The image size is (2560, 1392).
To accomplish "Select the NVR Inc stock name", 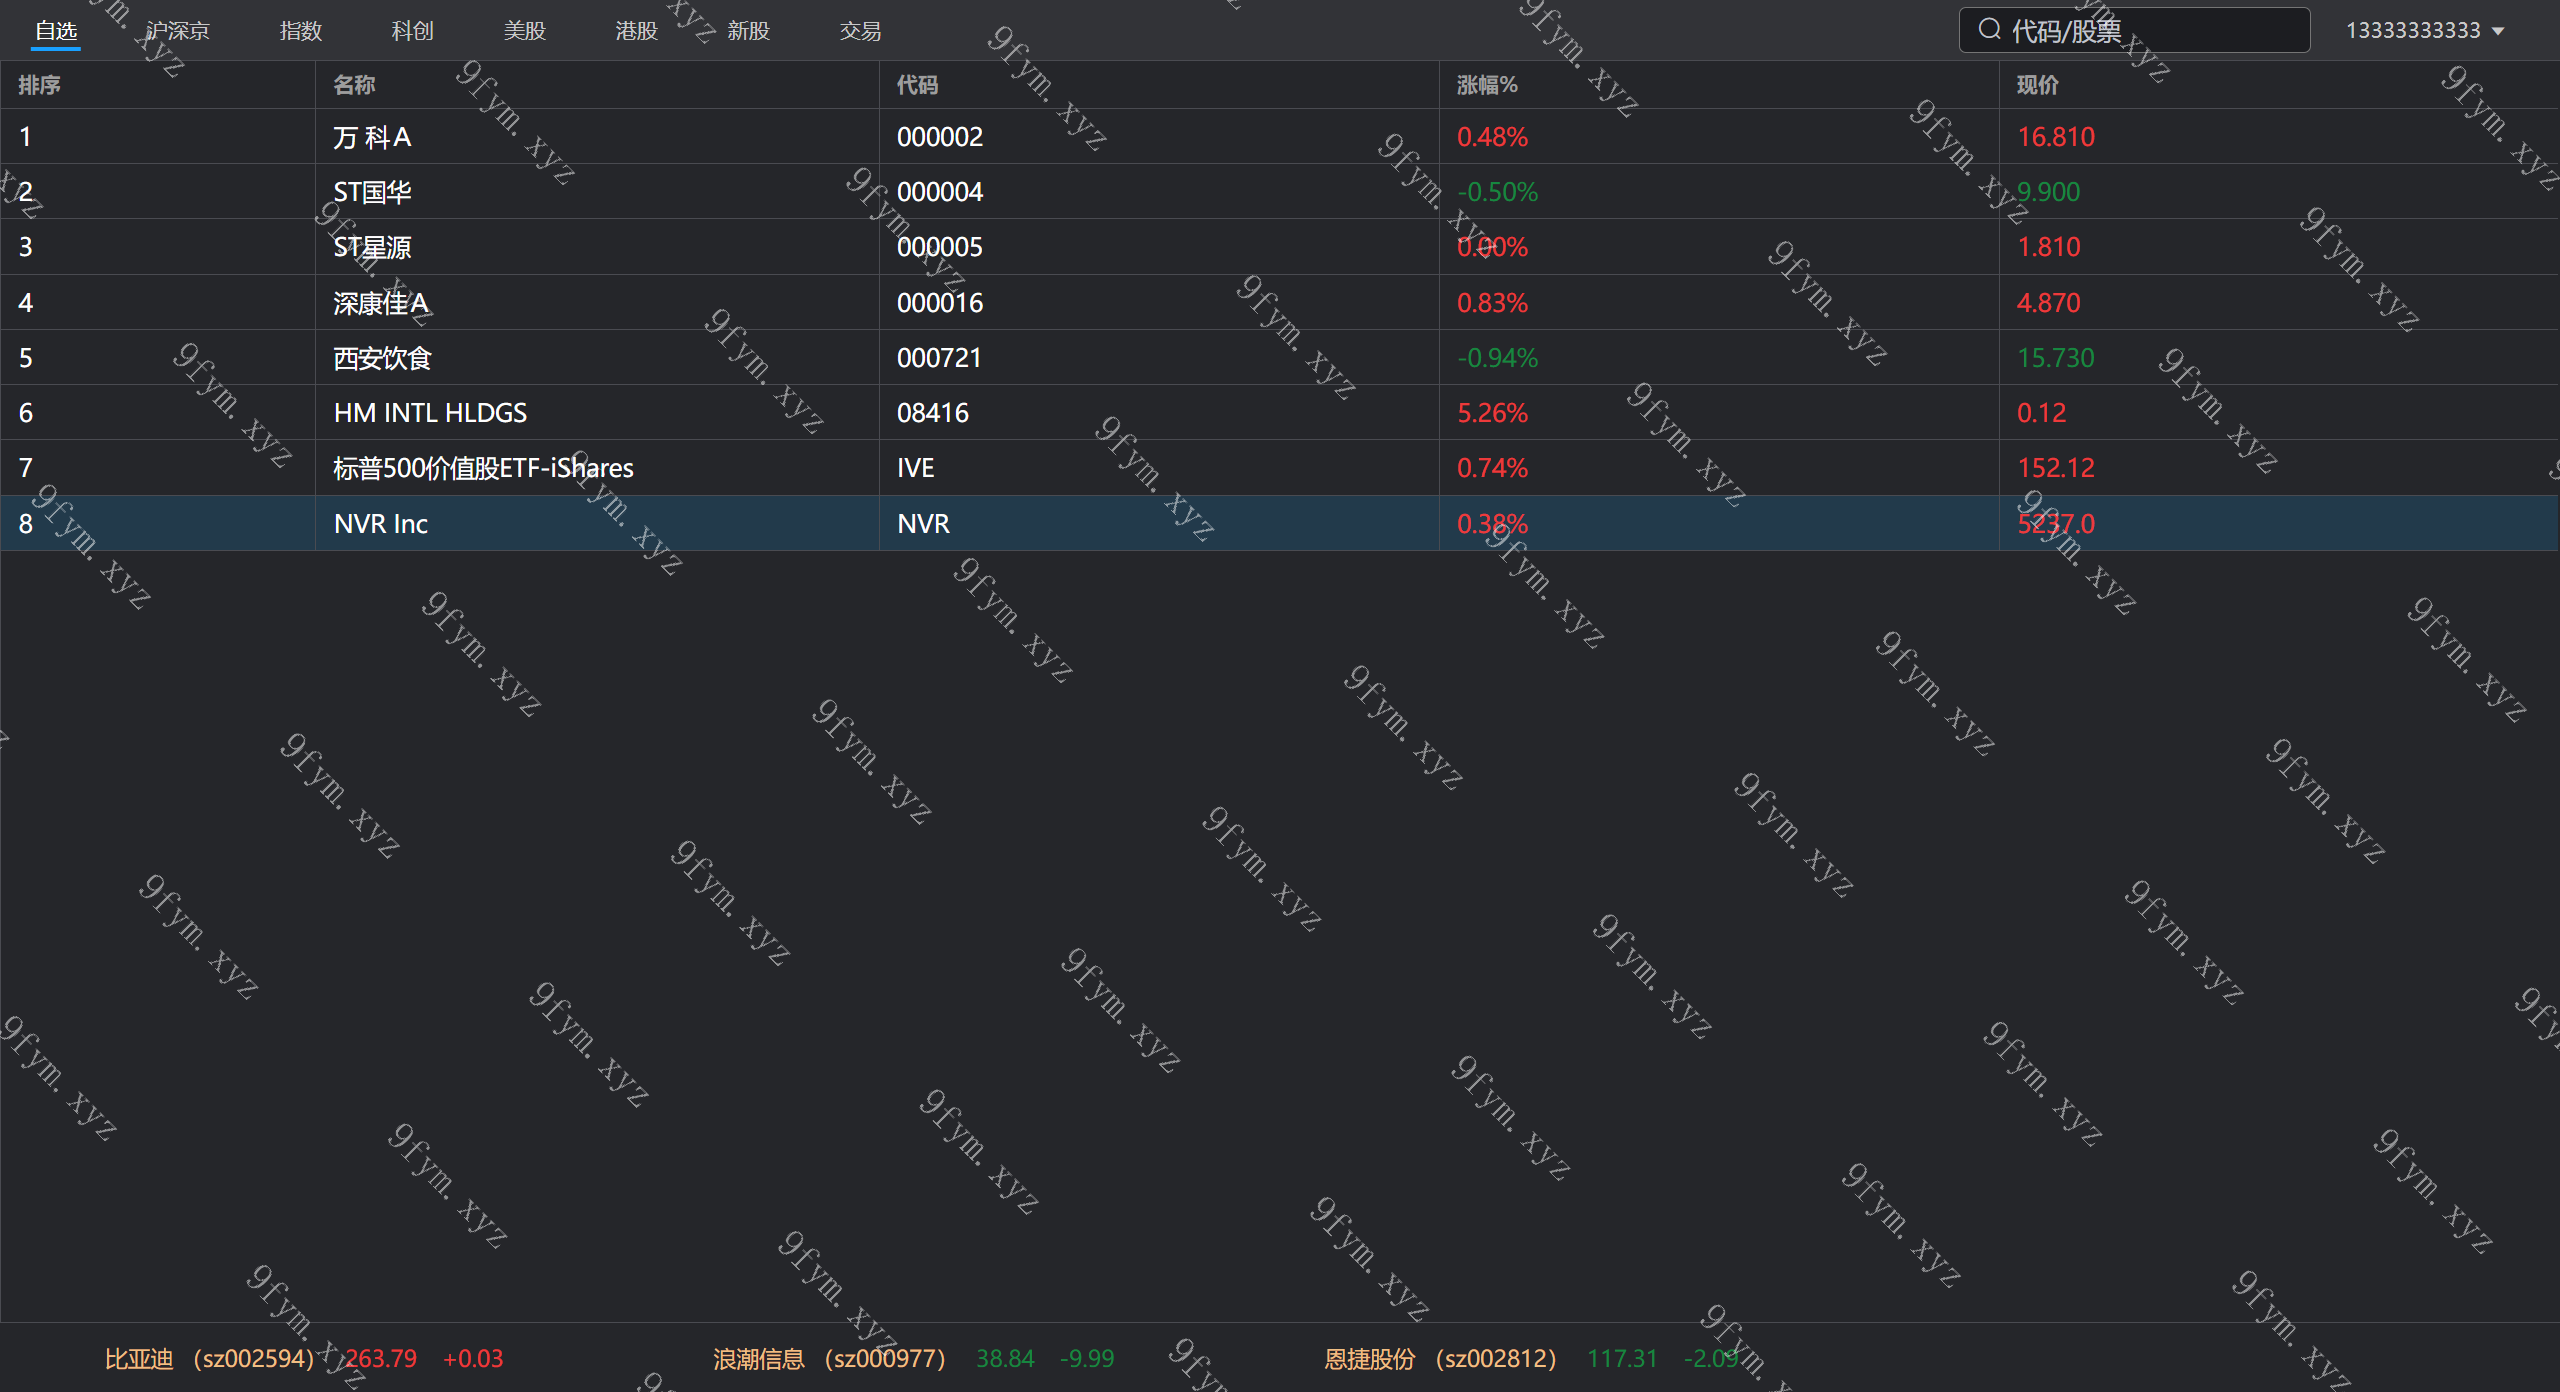I will (x=381, y=524).
